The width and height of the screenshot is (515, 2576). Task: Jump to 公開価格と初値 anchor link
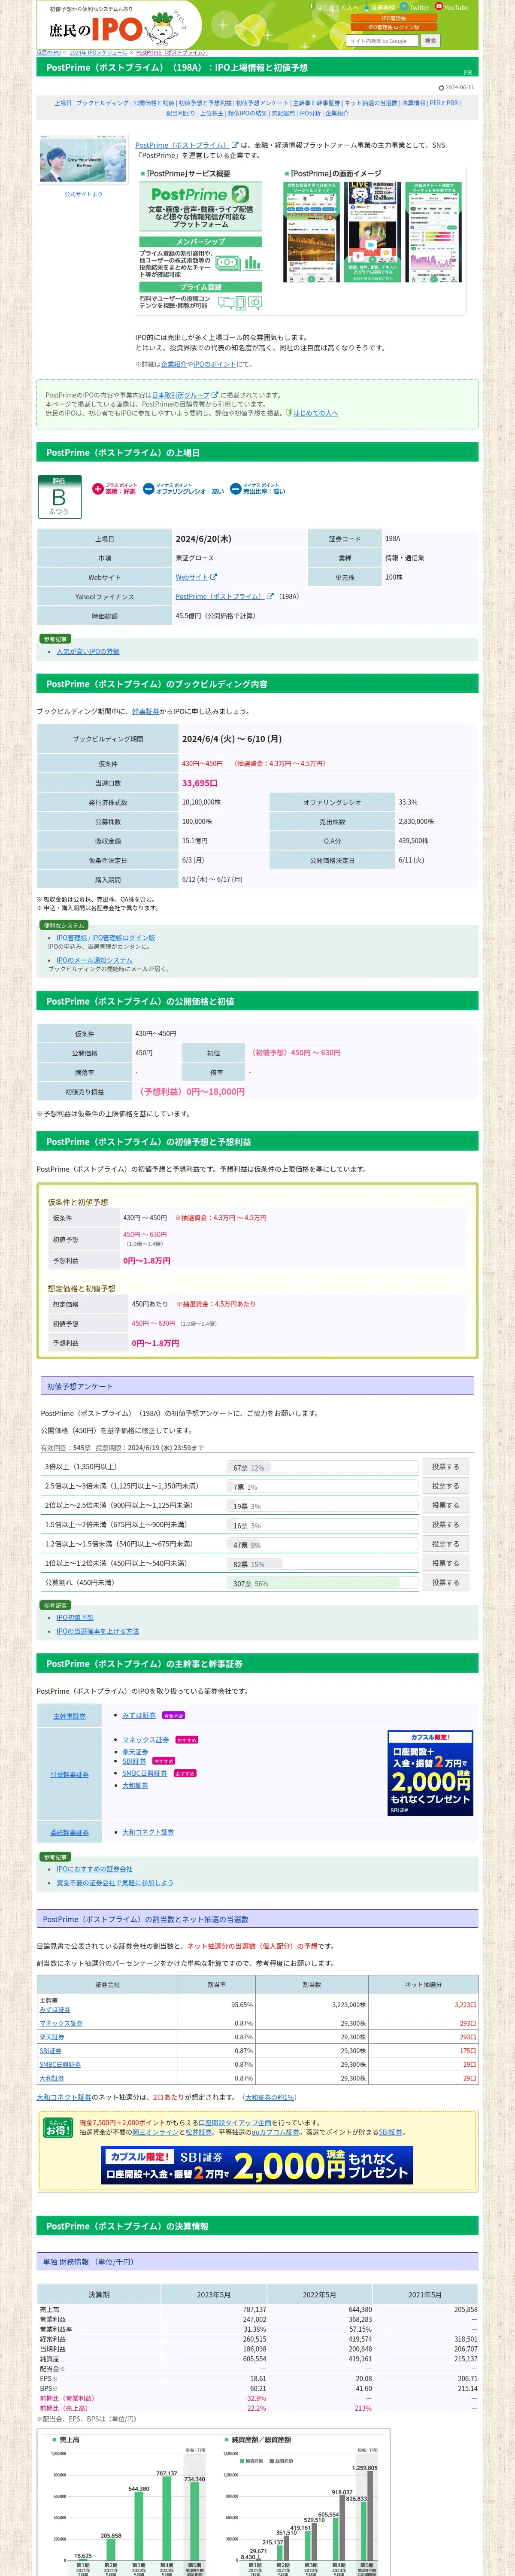154,103
